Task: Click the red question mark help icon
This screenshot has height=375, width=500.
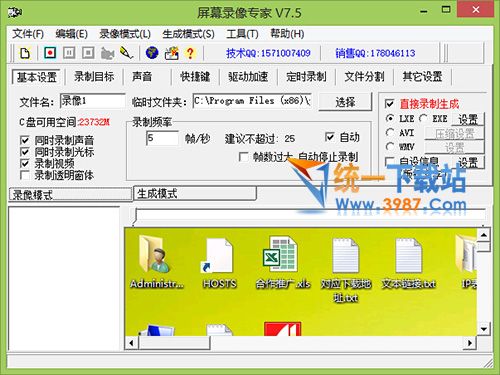Action: tap(190, 53)
